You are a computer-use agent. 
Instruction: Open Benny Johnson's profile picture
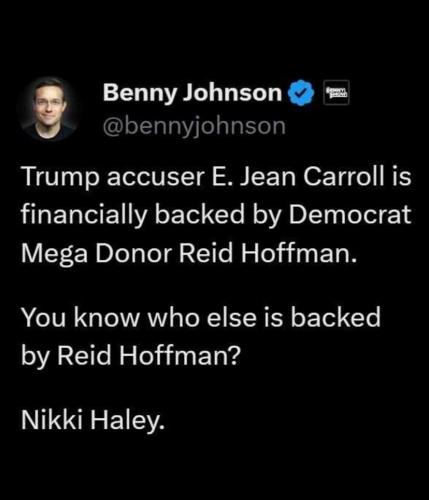[x=49, y=109]
